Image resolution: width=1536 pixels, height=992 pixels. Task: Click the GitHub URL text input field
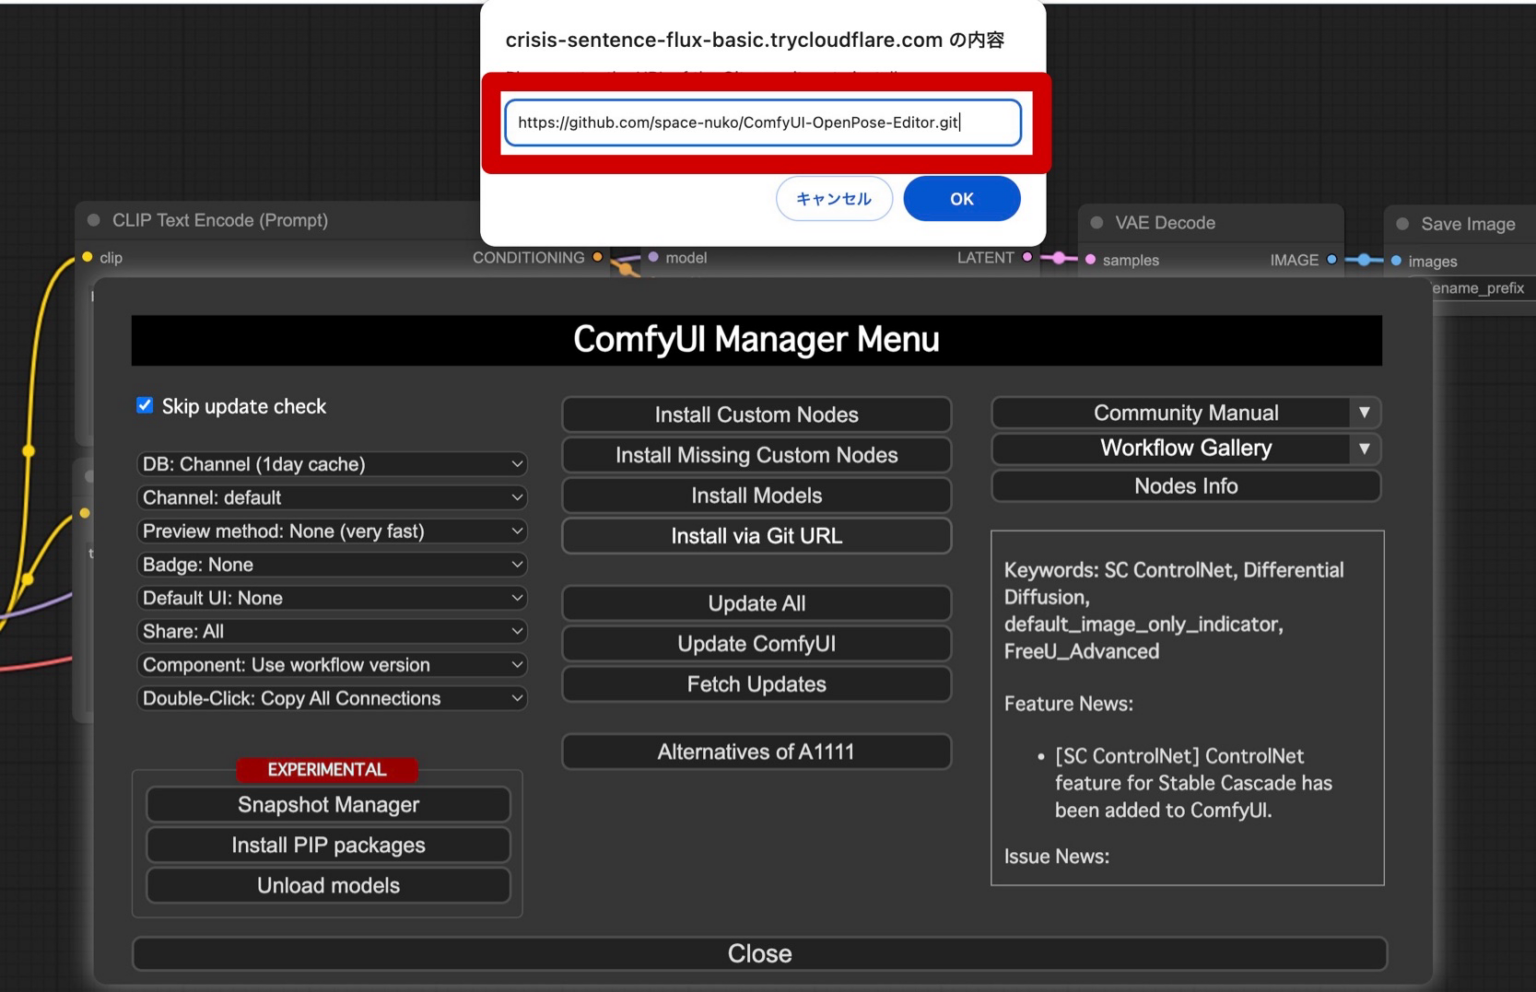763,122
